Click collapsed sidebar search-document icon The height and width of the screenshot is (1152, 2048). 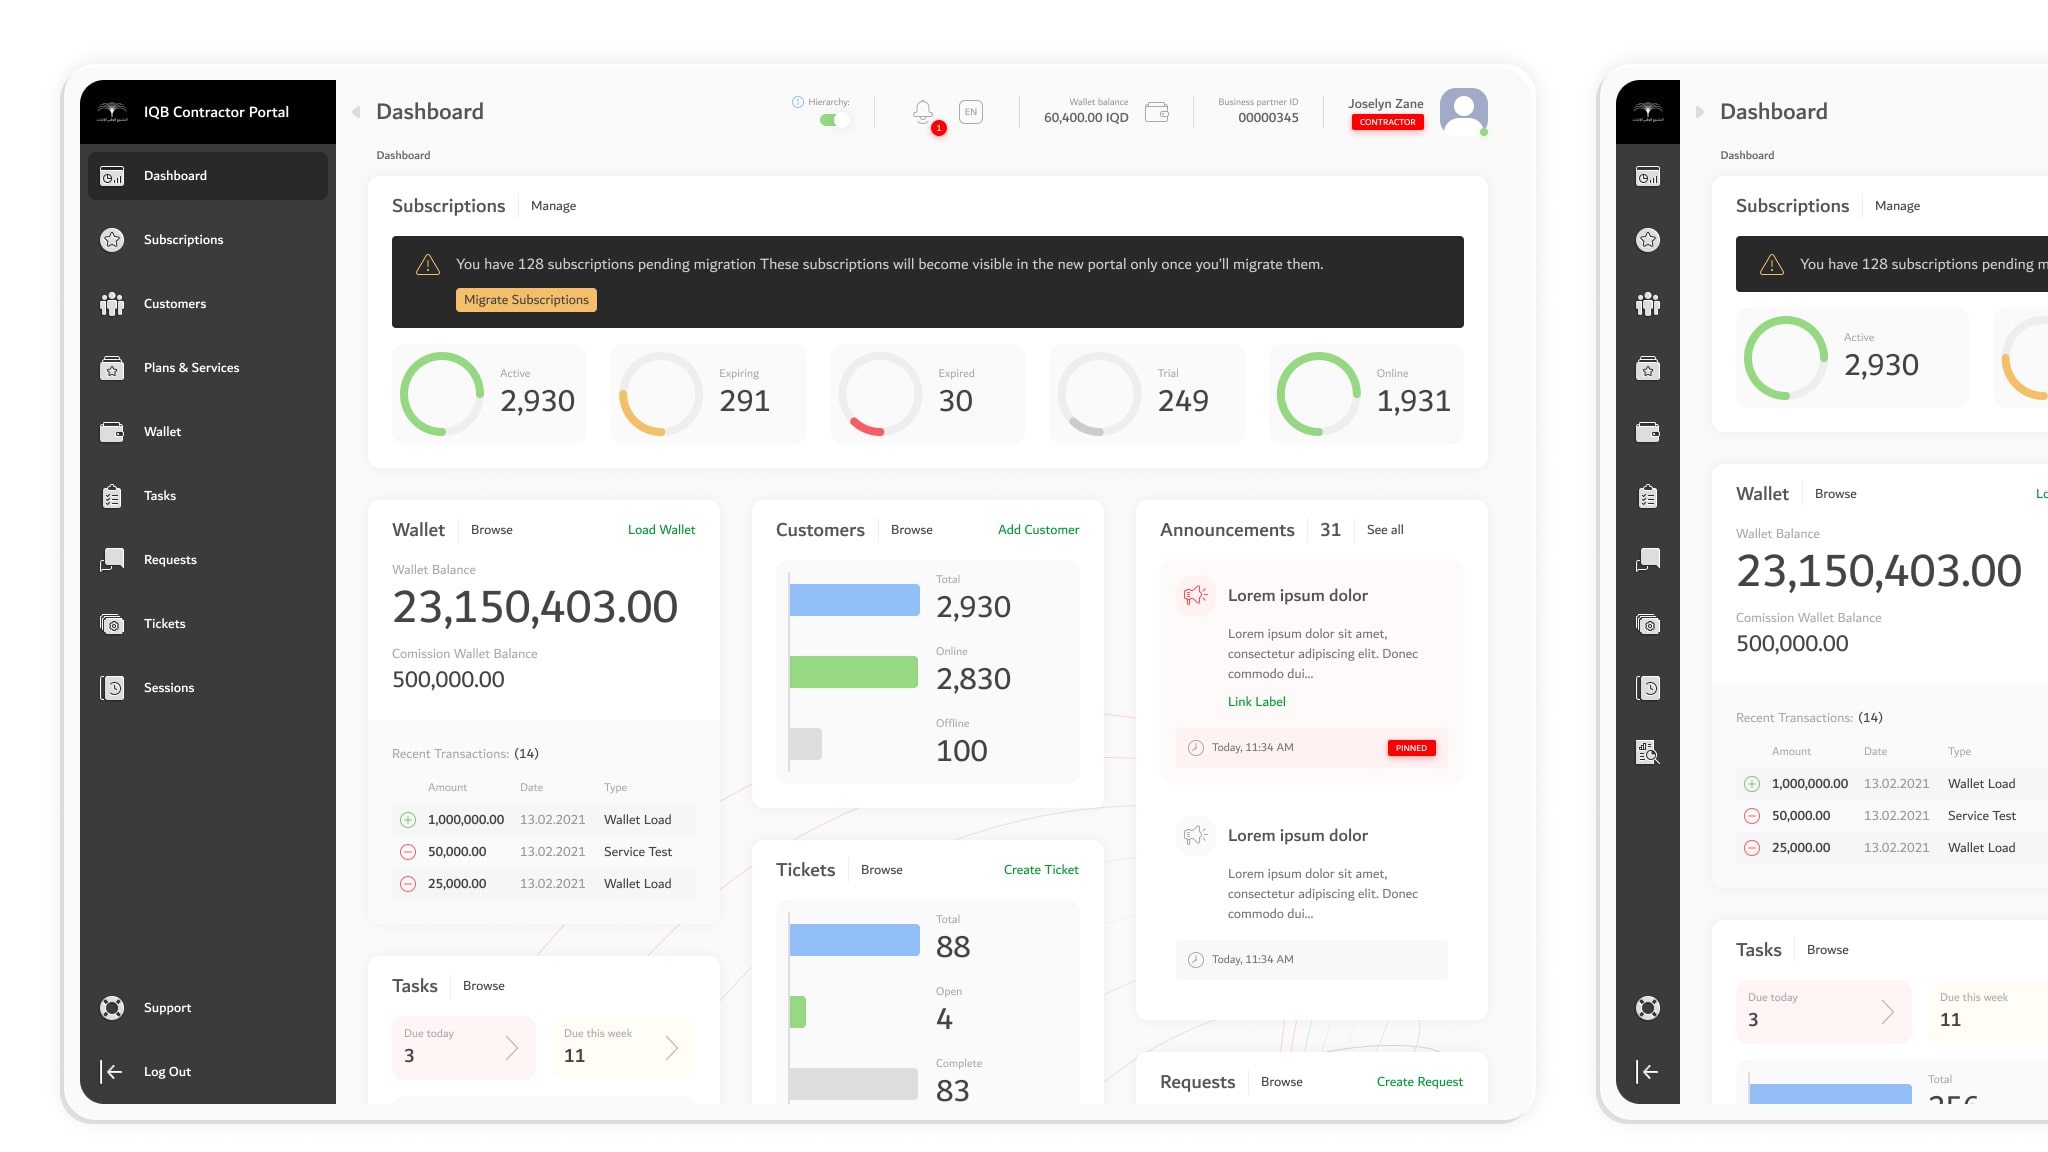pyautogui.click(x=1647, y=752)
